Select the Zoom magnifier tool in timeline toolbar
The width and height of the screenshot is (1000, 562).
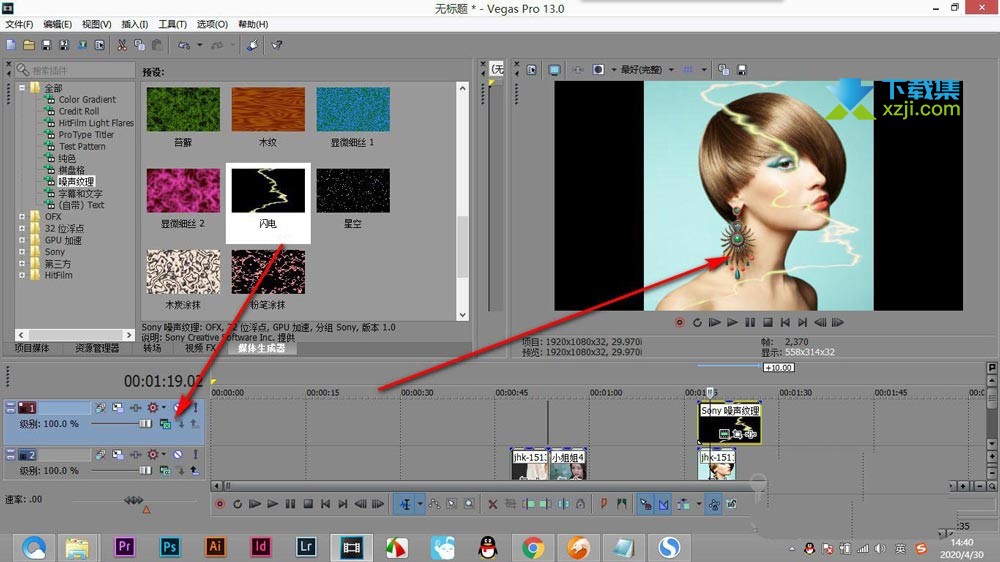point(469,504)
